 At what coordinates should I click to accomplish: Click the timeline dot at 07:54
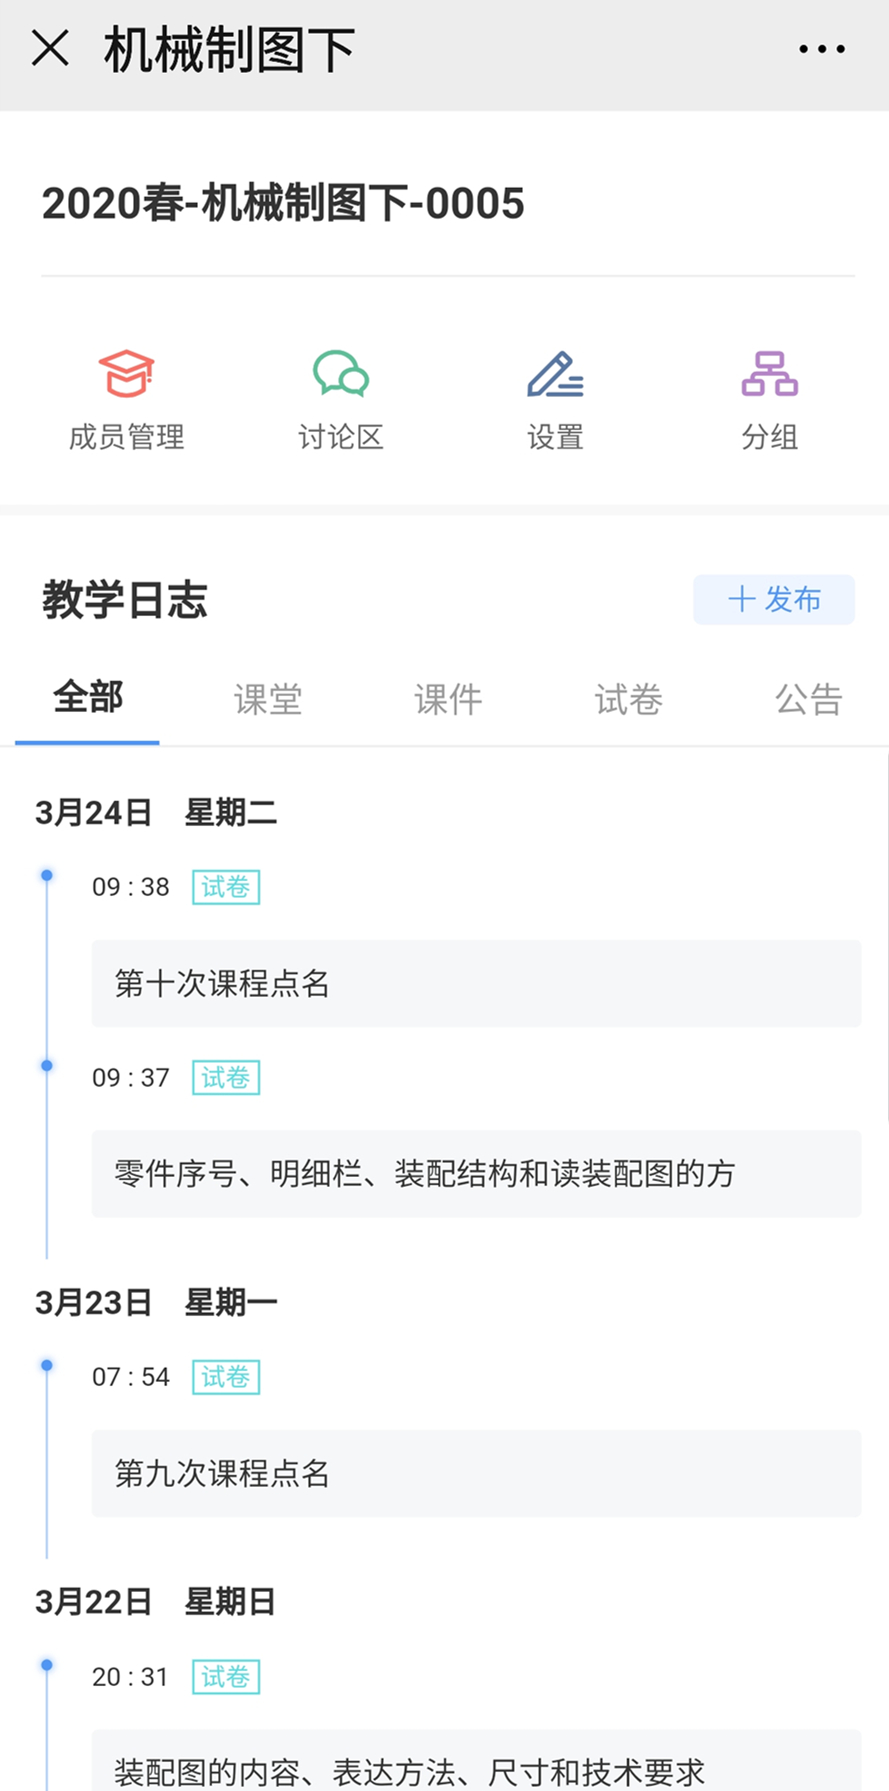46,1366
